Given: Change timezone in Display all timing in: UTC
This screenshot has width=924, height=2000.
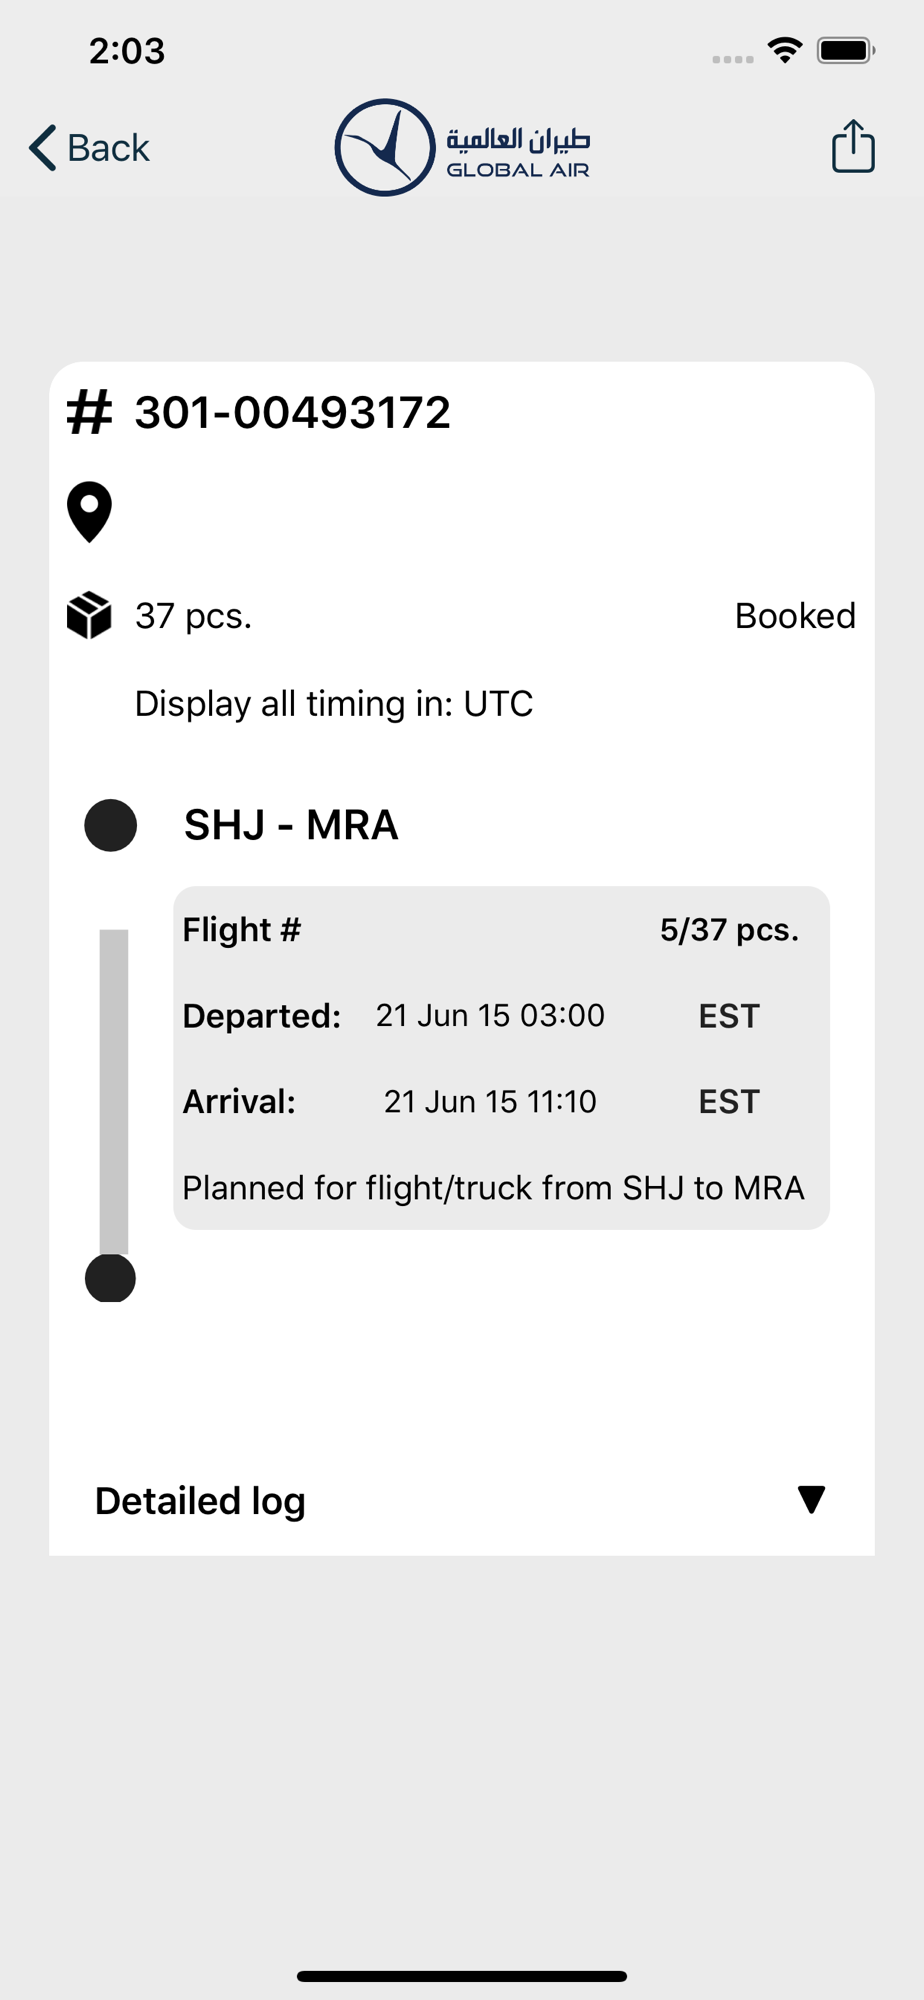Looking at the screenshot, I should 334,704.
